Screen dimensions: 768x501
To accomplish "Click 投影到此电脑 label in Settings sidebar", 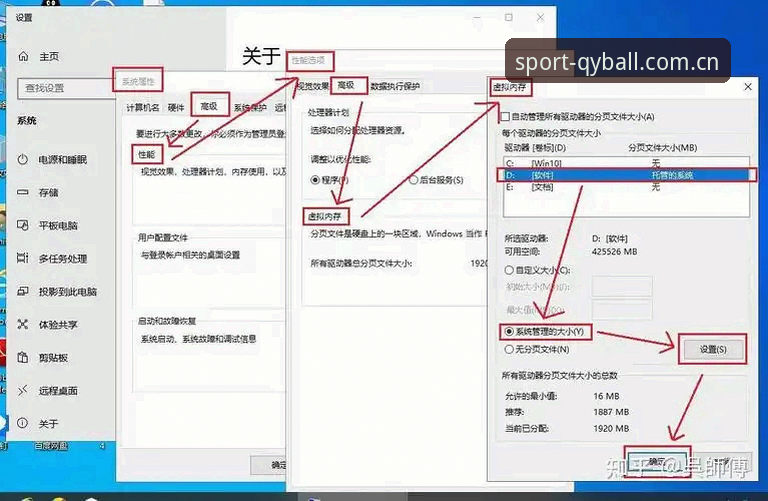I will (68, 292).
